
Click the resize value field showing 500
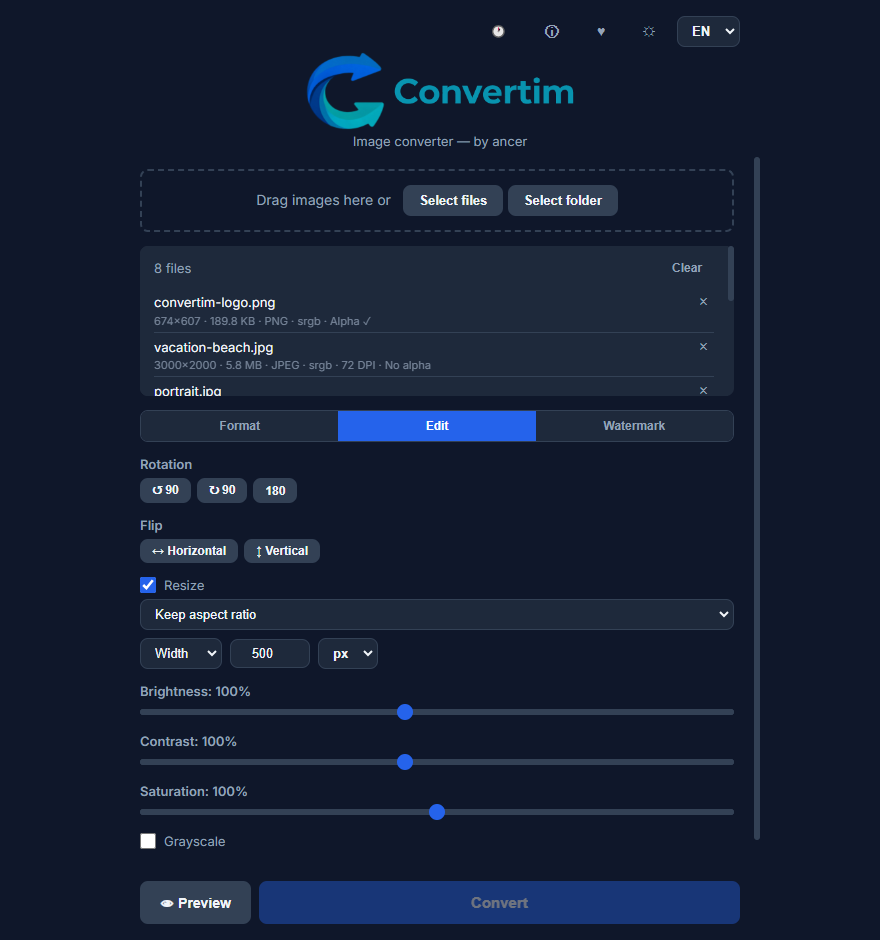coord(270,653)
